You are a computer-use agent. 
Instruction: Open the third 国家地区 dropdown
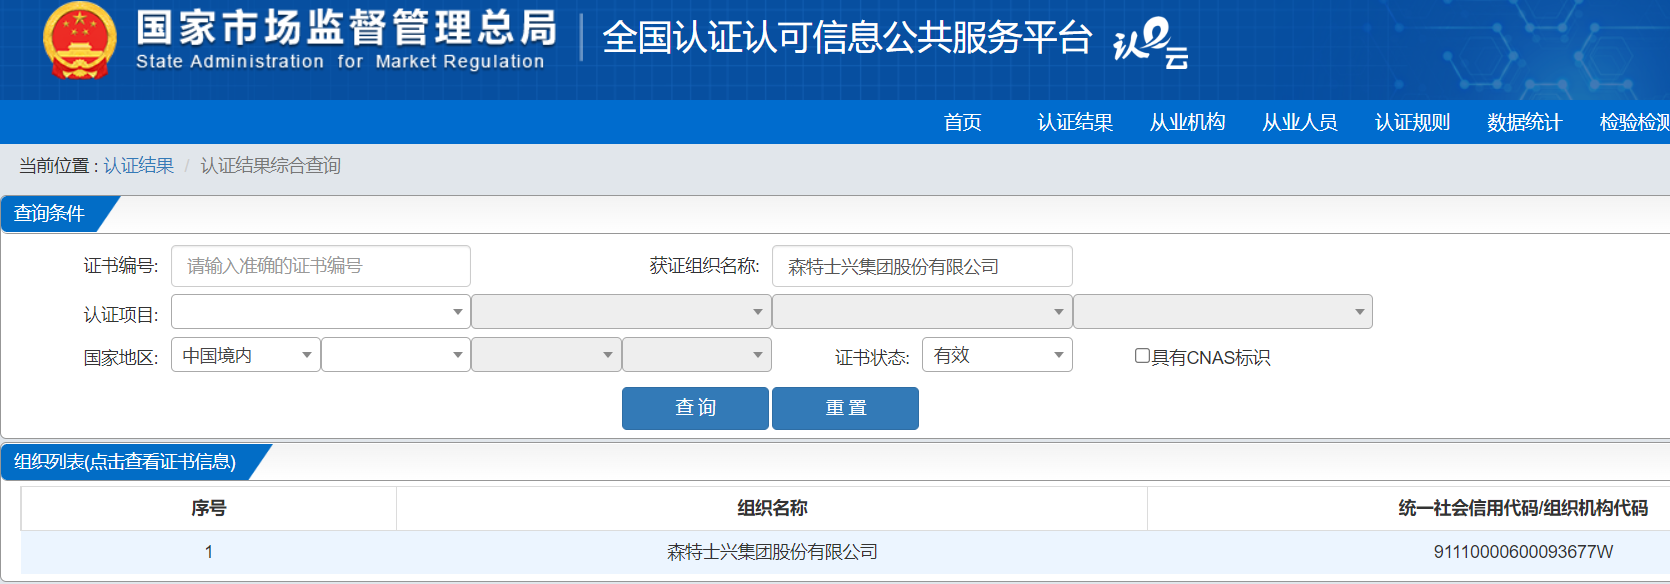[x=546, y=355]
